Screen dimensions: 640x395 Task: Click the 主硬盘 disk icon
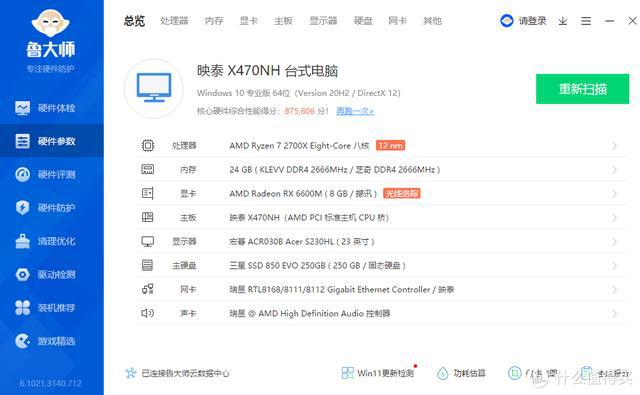click(147, 265)
